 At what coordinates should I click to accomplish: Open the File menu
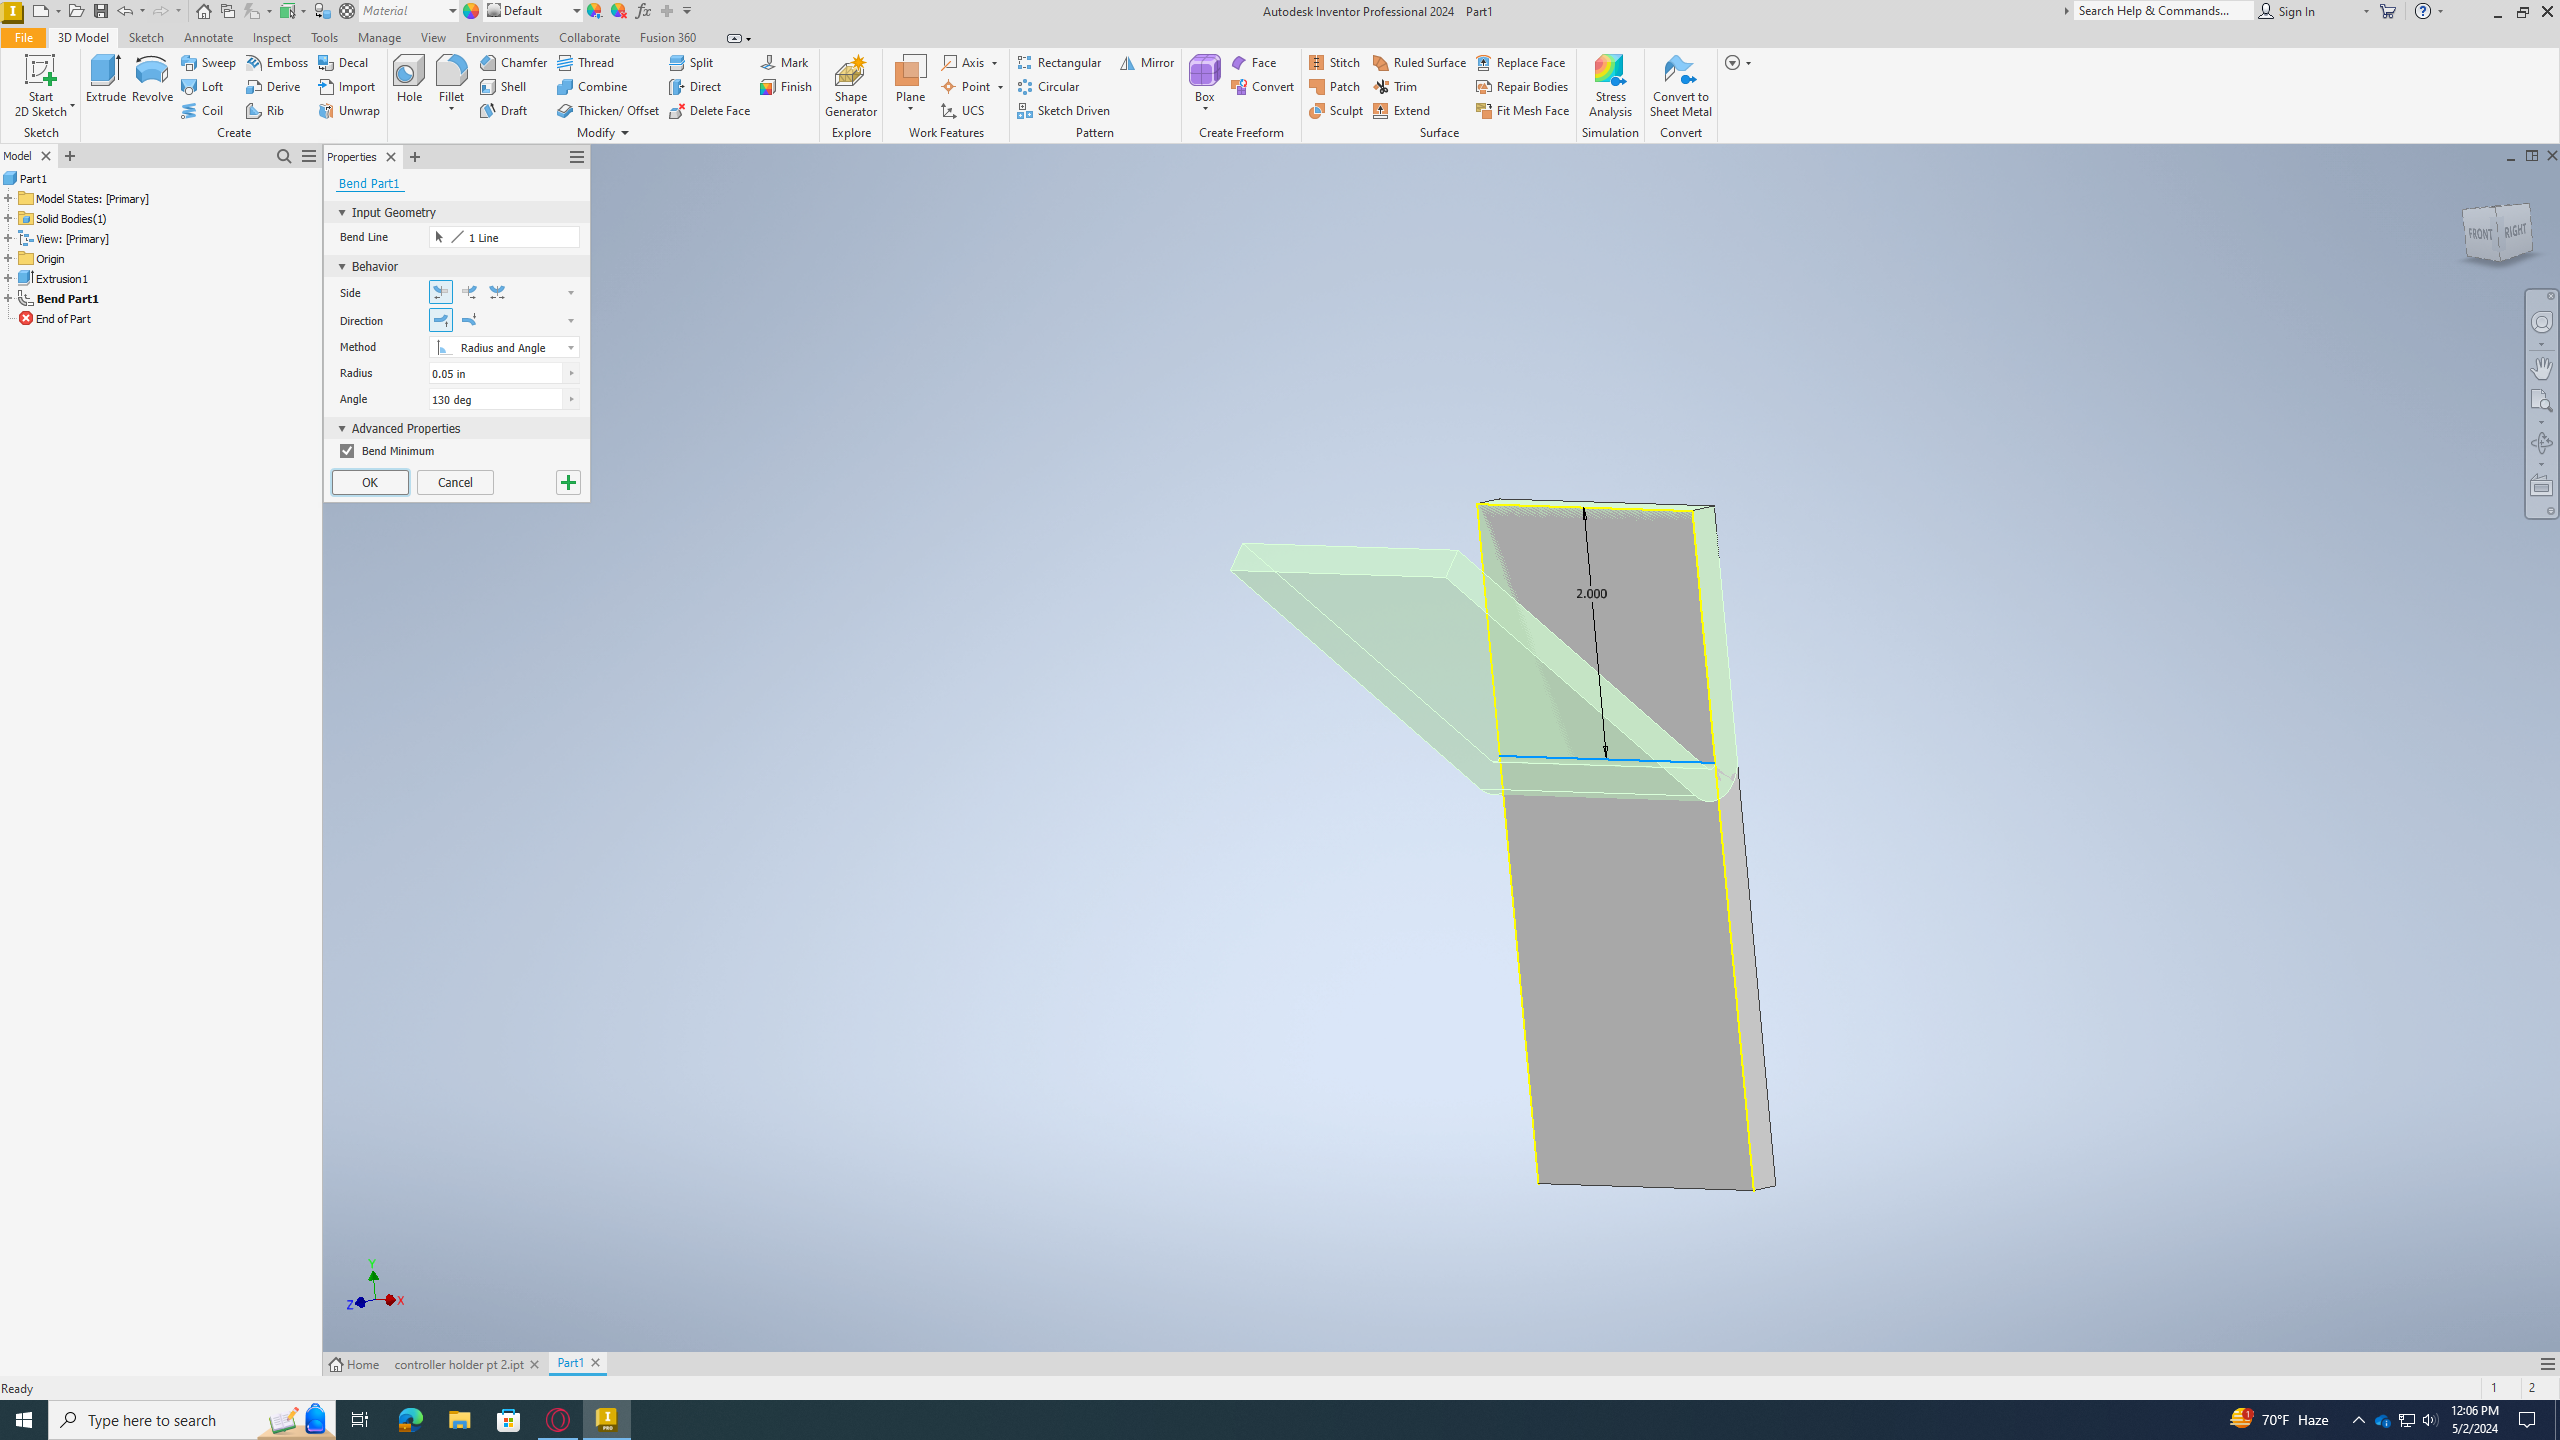coord(23,37)
